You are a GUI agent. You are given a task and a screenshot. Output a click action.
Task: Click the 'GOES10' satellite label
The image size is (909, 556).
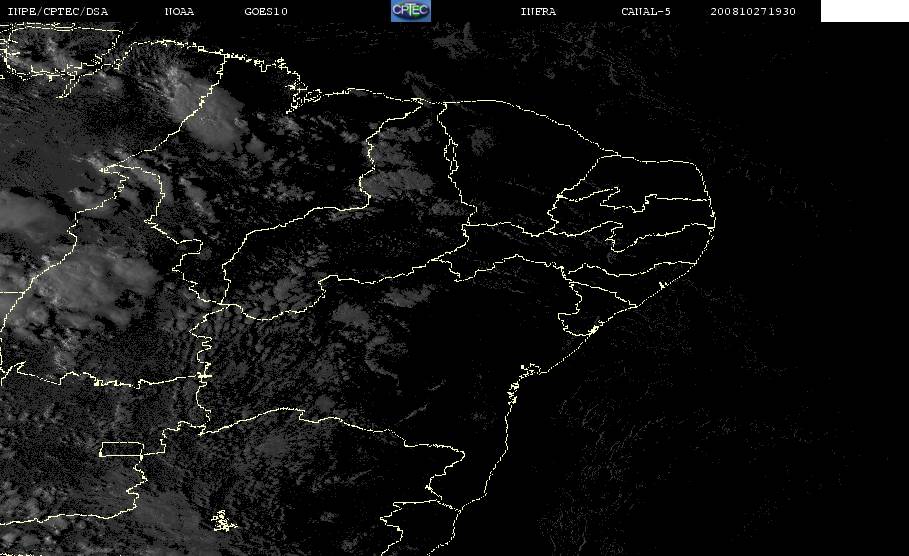click(266, 11)
